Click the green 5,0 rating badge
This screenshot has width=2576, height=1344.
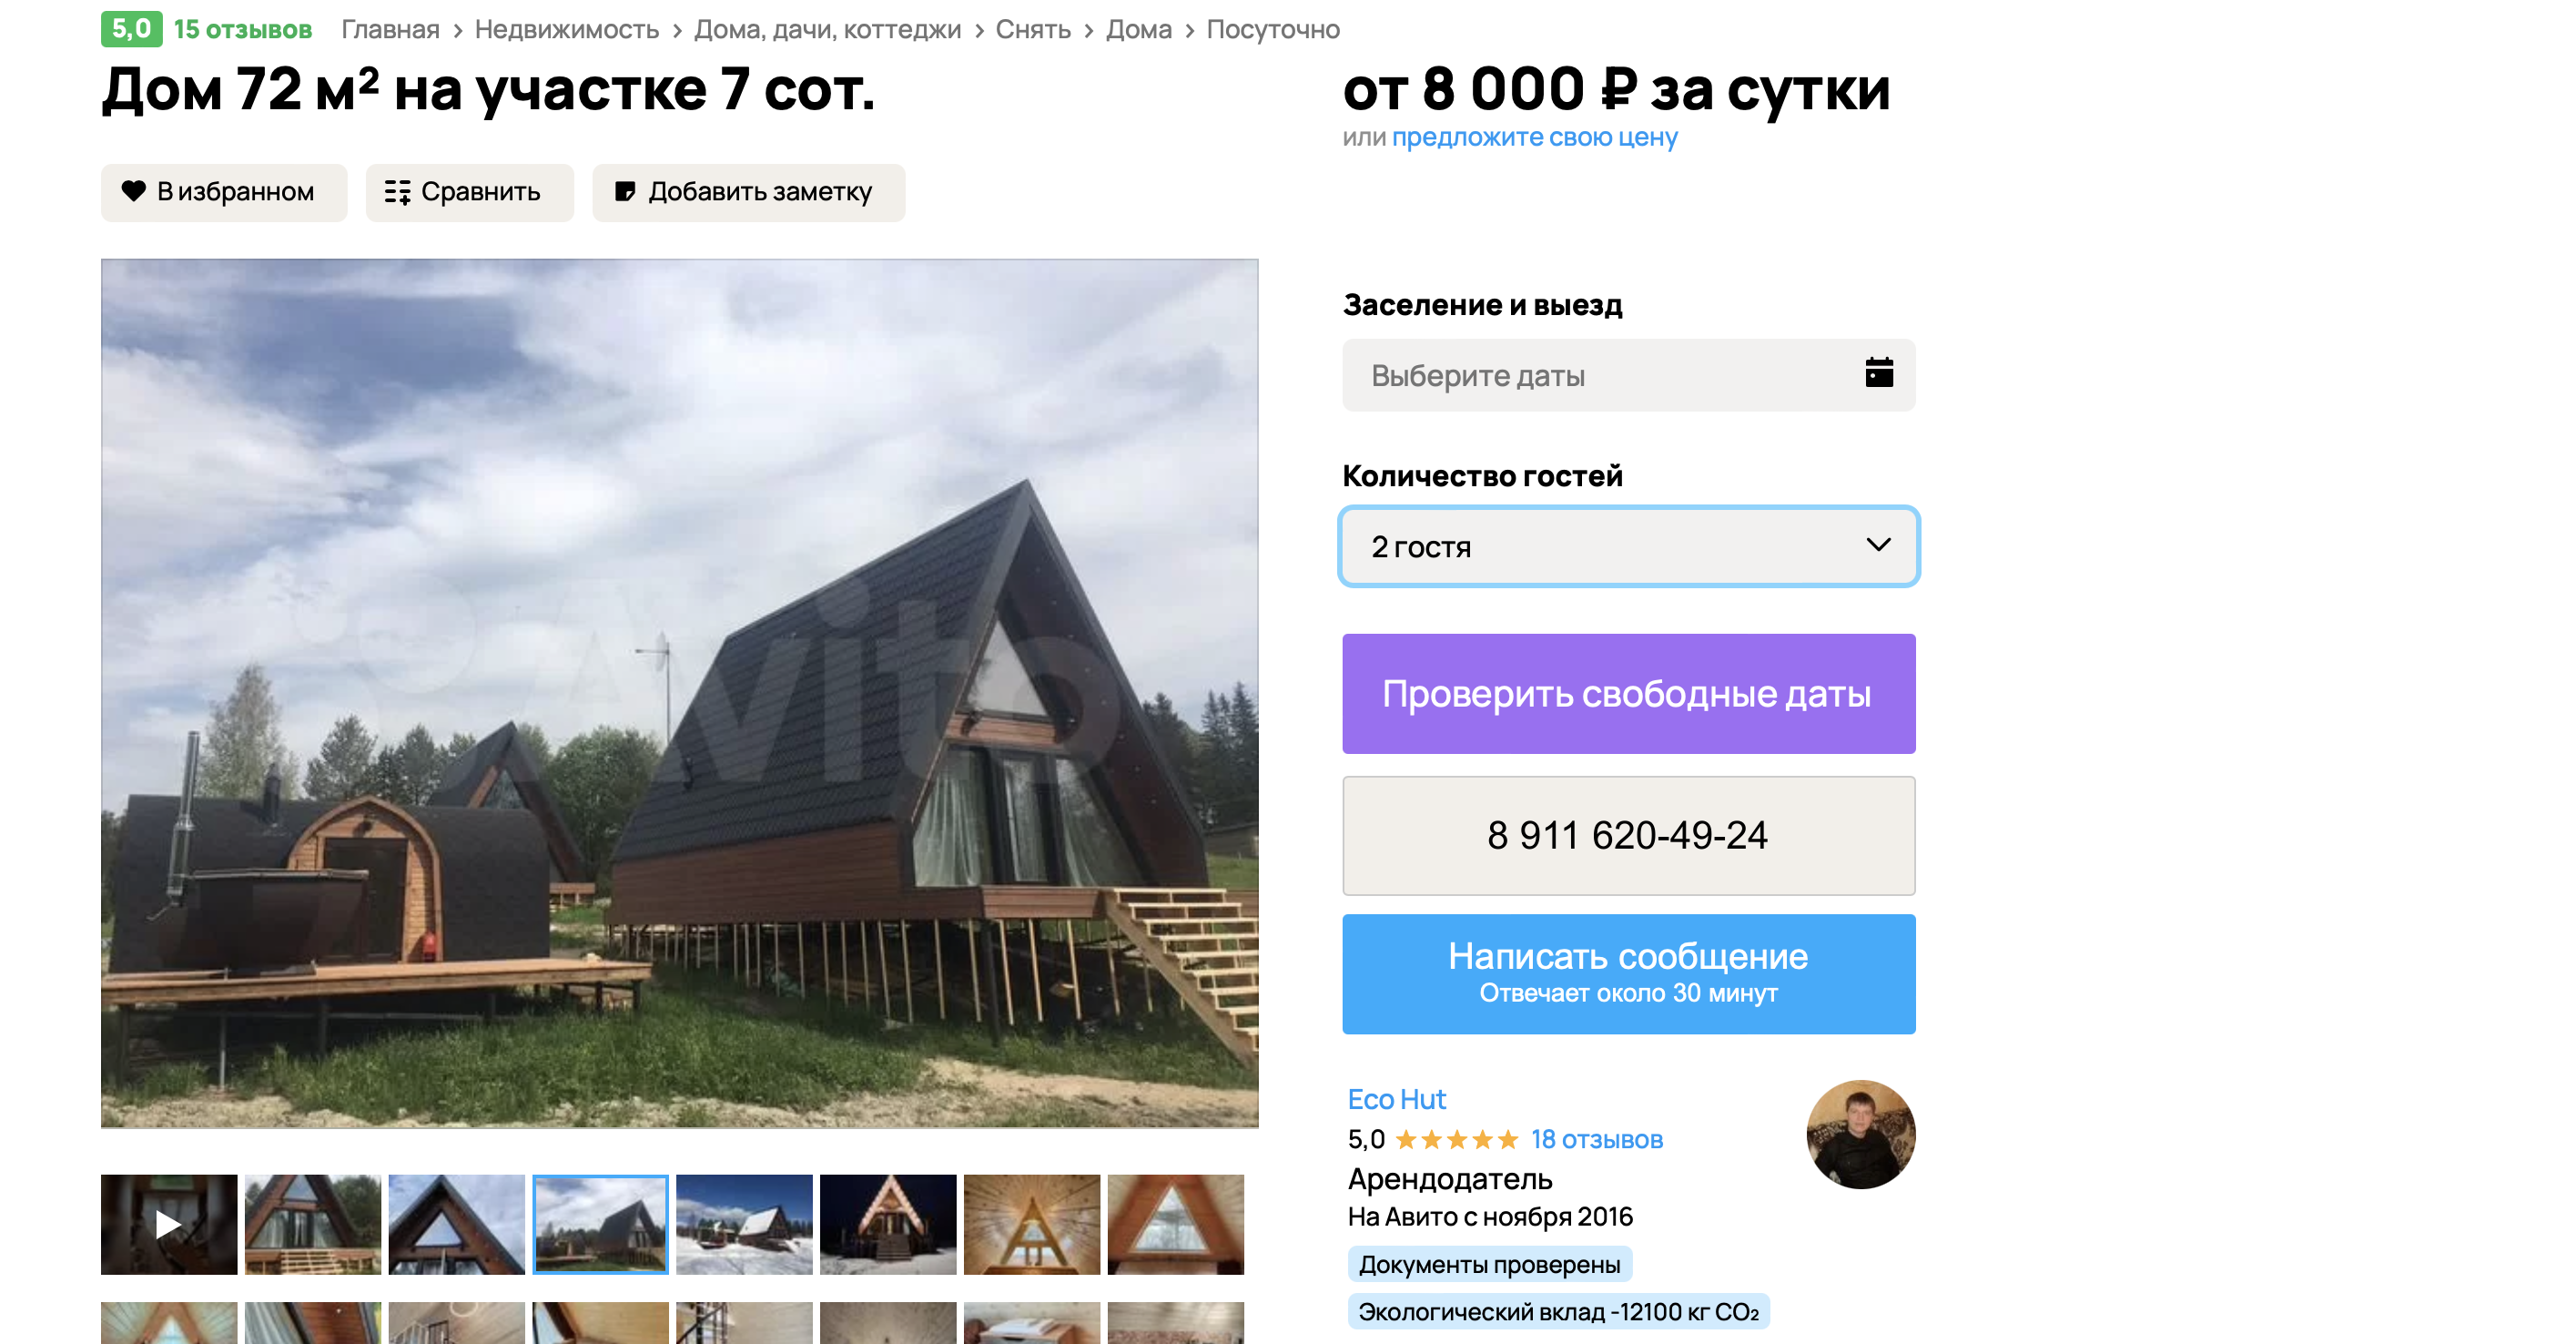click(131, 29)
